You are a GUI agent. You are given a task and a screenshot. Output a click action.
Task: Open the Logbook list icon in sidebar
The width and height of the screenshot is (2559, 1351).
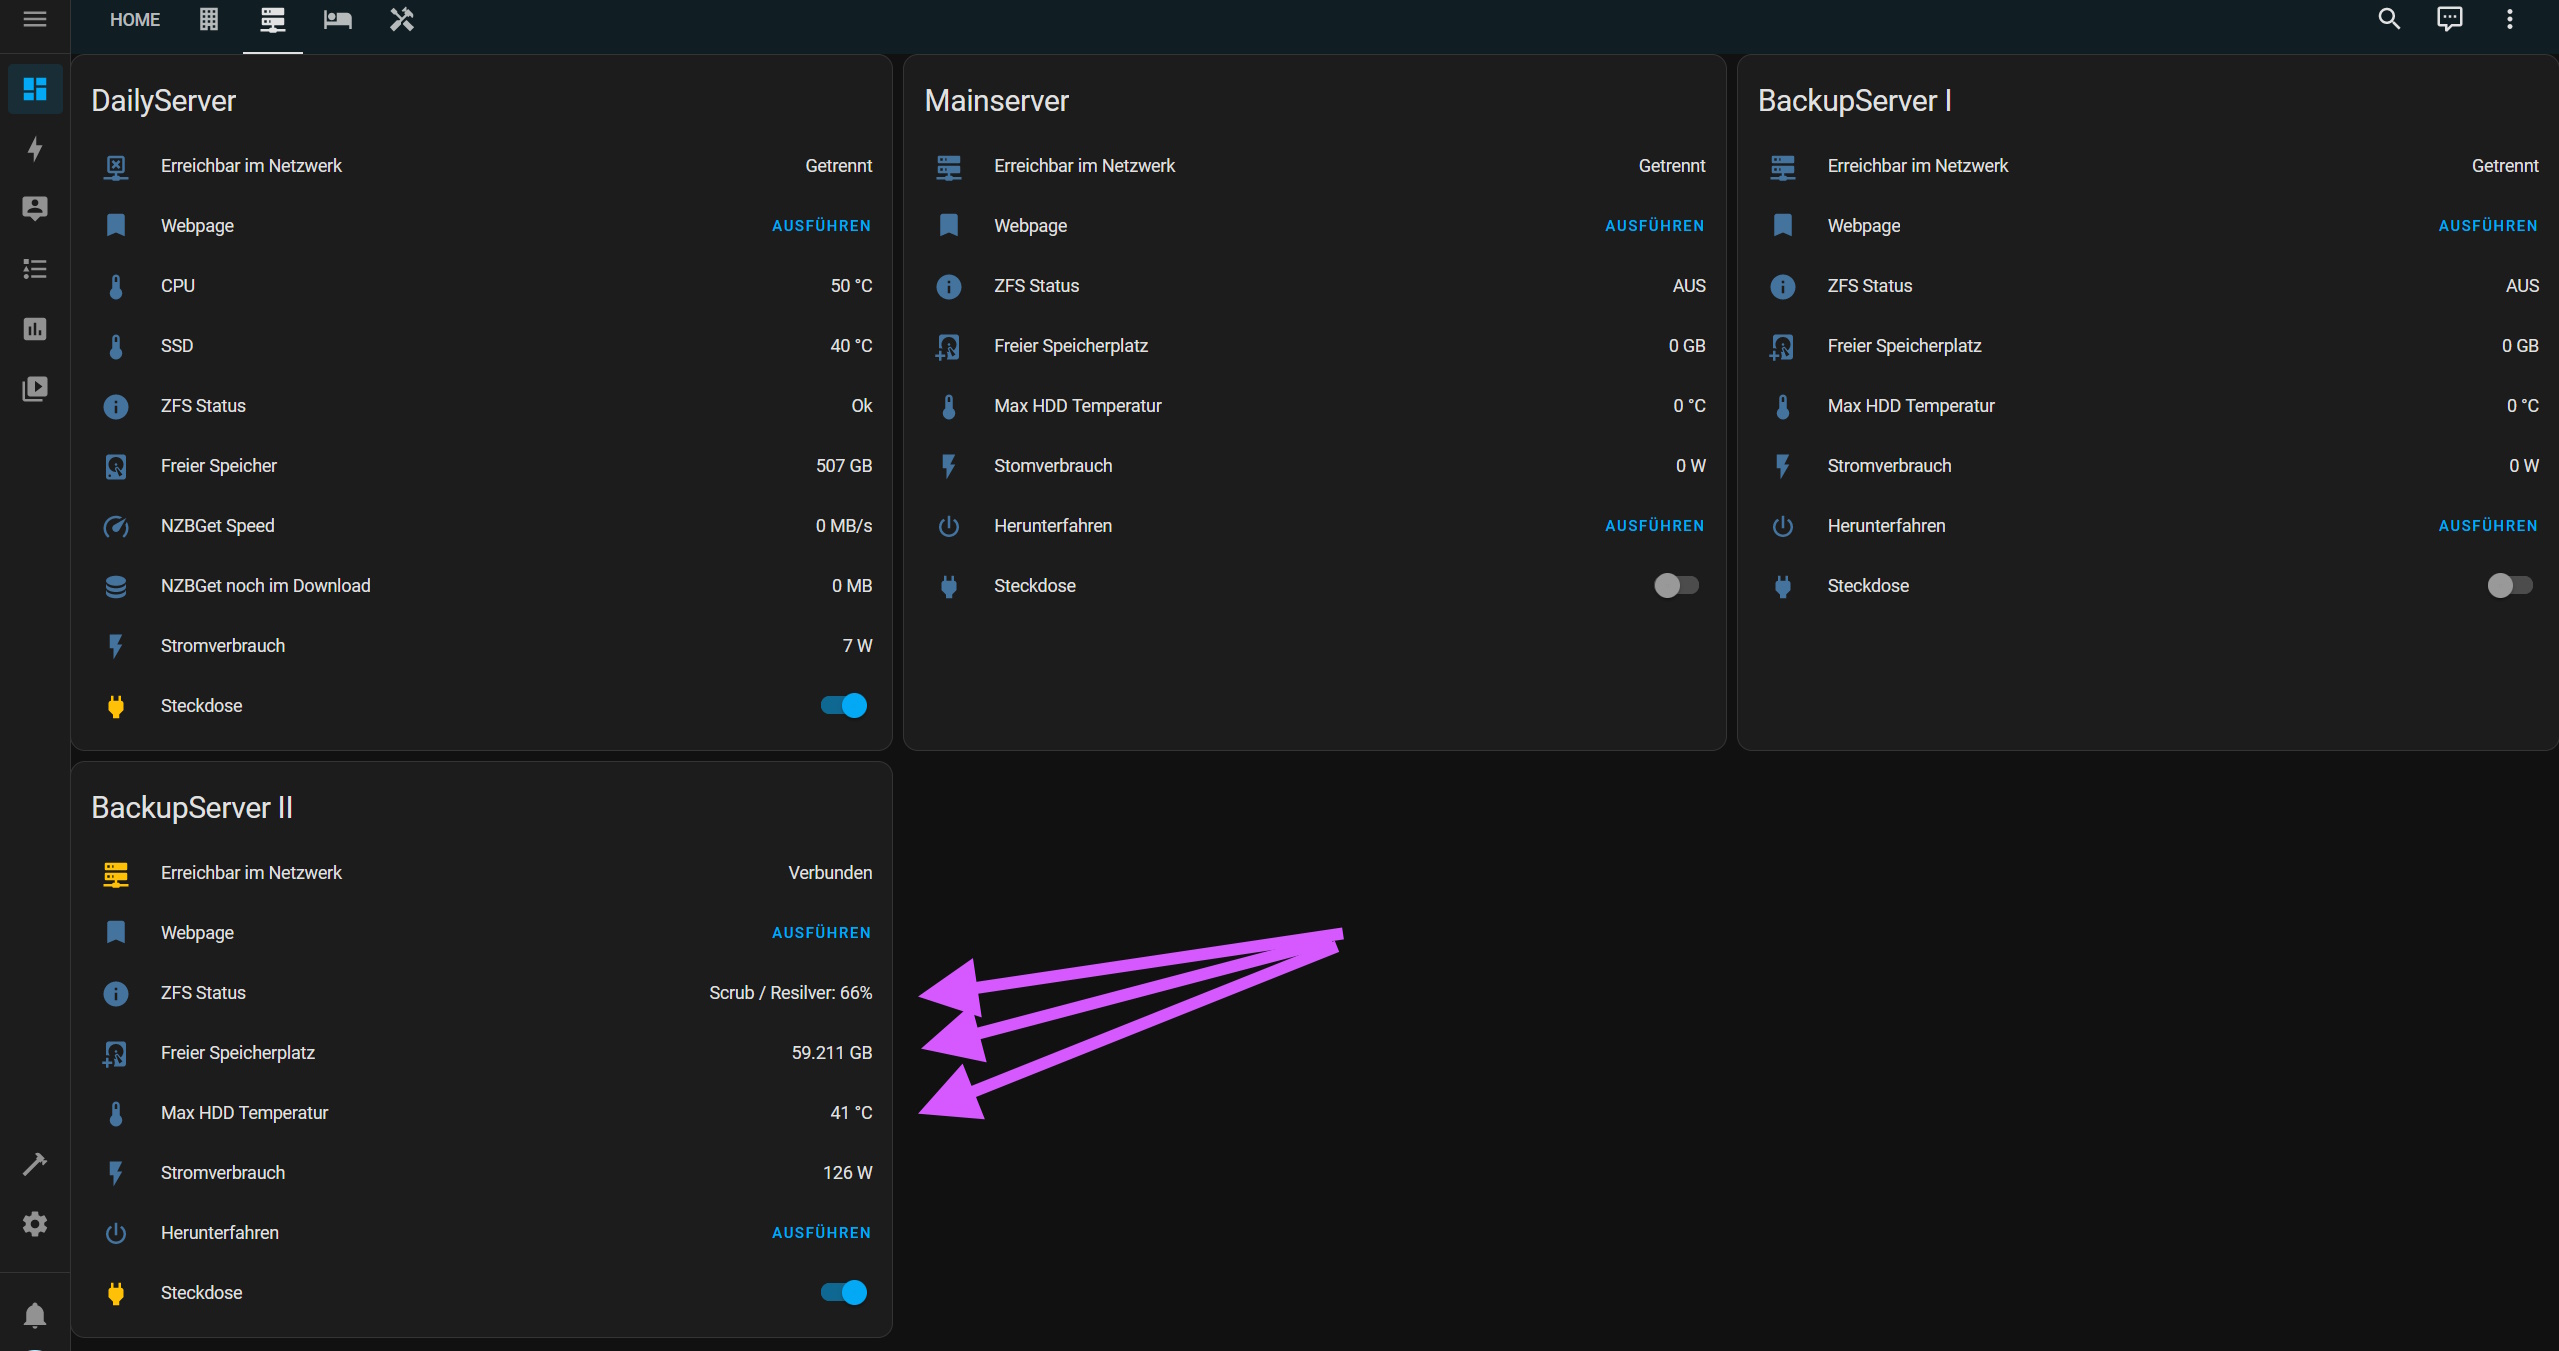coord(35,268)
